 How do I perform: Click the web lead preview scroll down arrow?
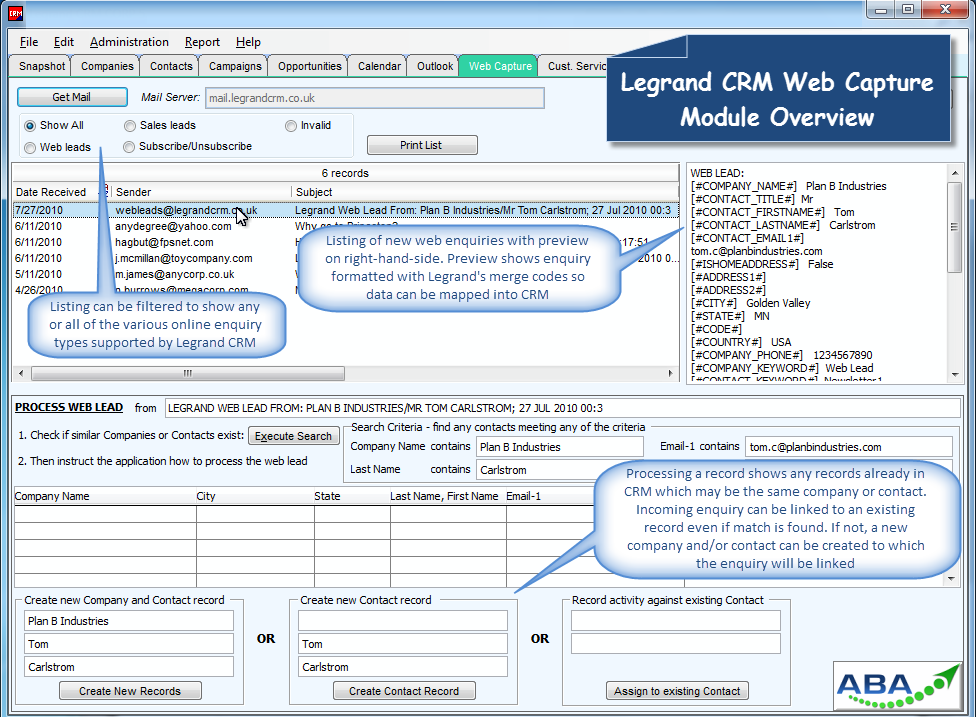pyautogui.click(x=954, y=374)
